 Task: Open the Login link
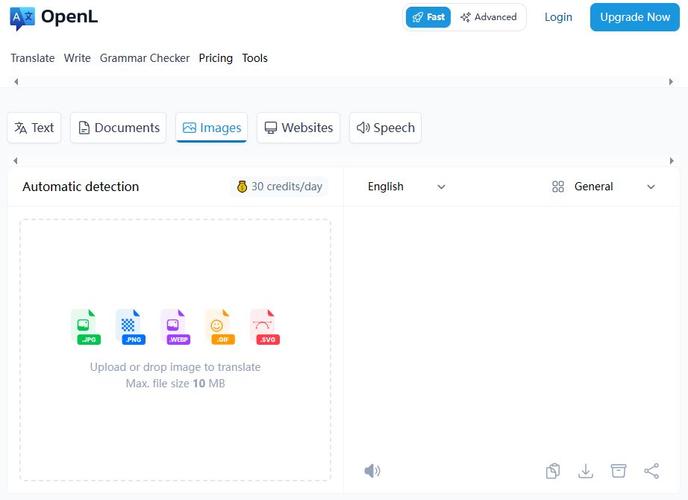click(558, 17)
